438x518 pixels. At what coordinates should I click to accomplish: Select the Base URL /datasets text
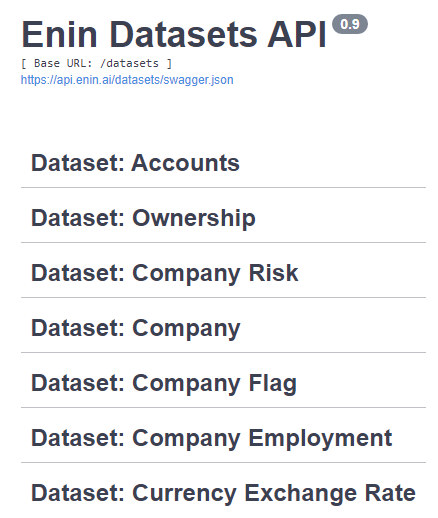(x=96, y=63)
